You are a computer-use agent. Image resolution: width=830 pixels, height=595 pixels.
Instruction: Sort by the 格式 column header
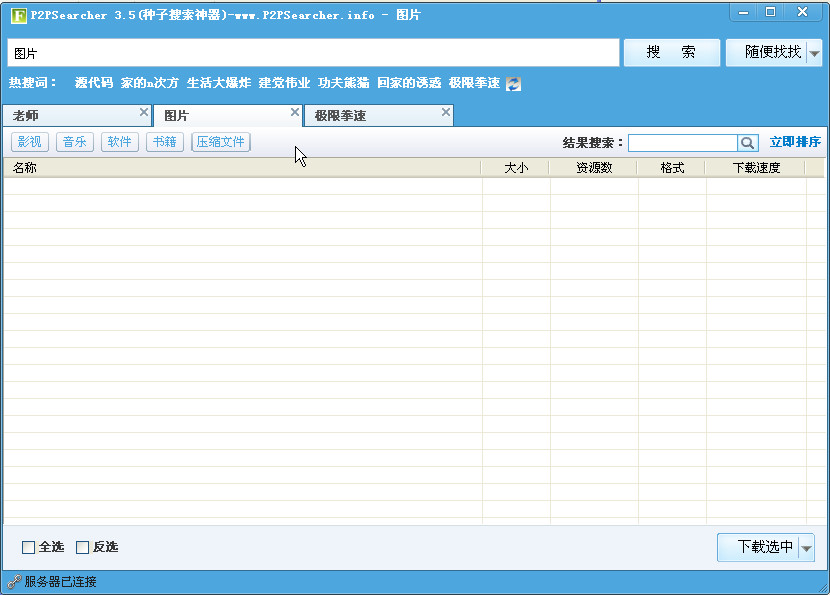672,168
